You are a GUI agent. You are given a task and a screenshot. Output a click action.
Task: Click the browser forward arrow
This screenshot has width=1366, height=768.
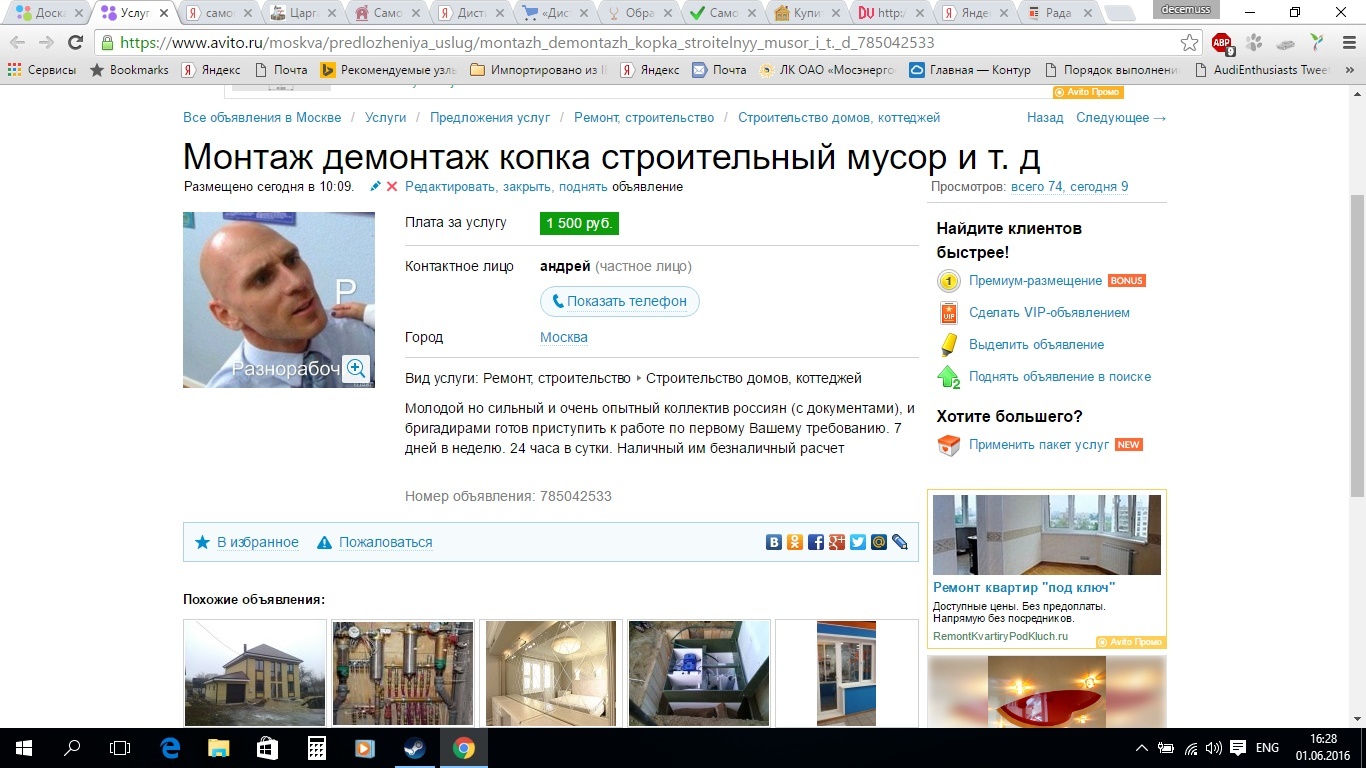point(46,43)
